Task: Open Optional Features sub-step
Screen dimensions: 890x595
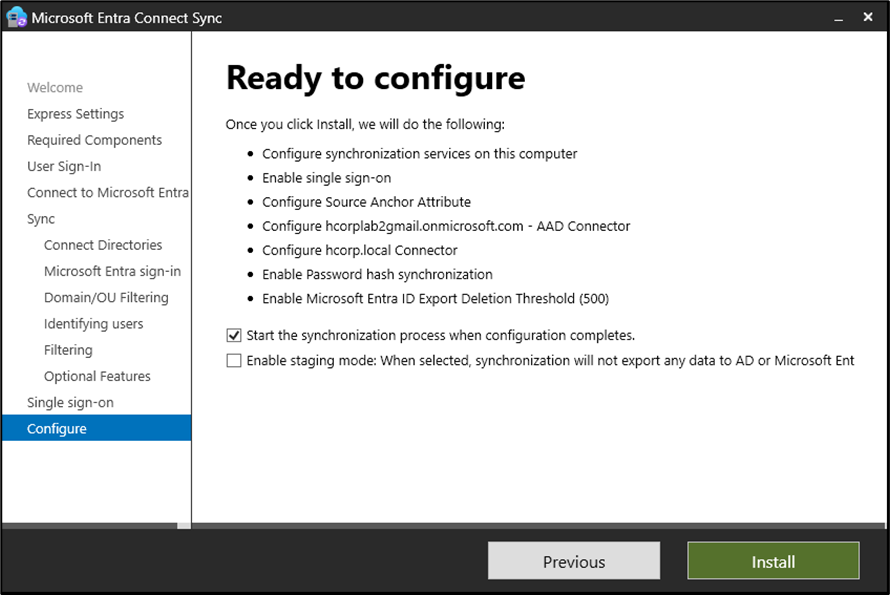Action: point(97,376)
